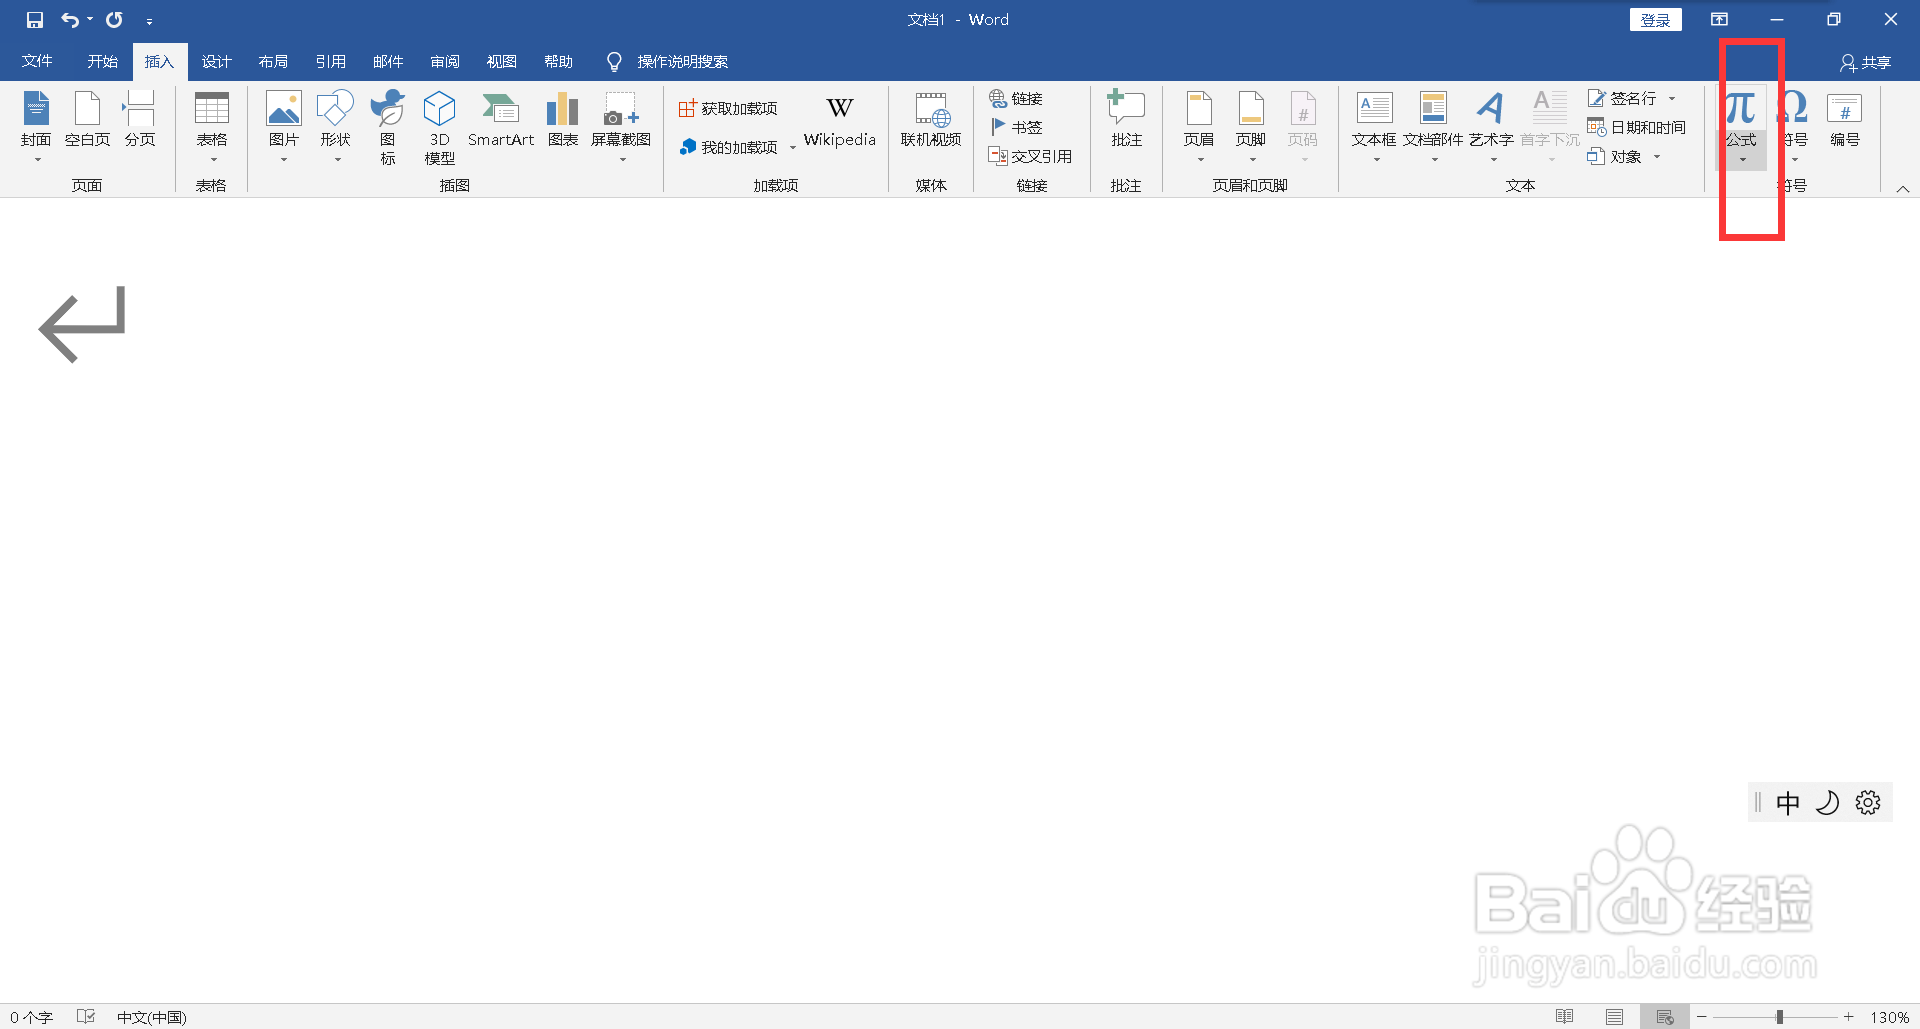Image resolution: width=1920 pixels, height=1029 pixels.
Task: Toggle the IME half-moon width mode
Action: click(x=1827, y=802)
